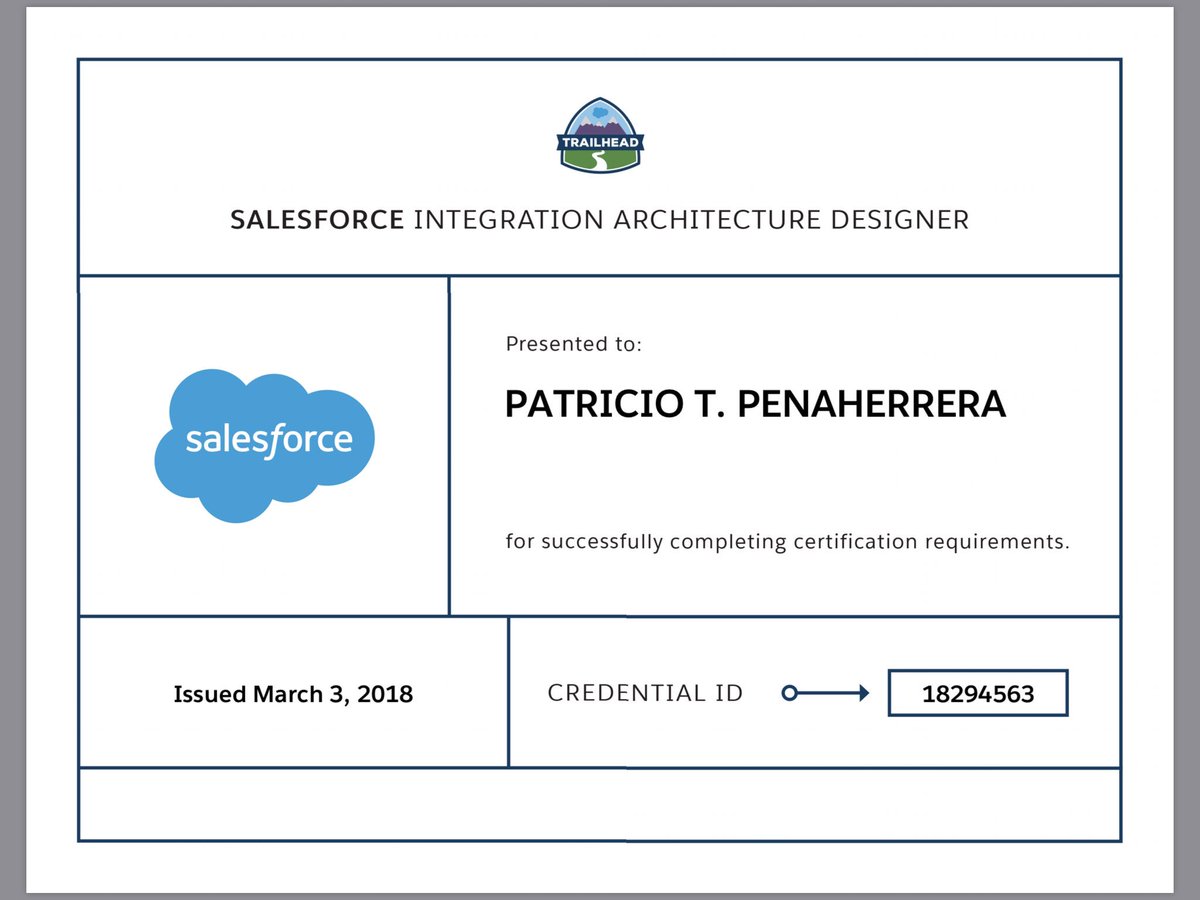Select the name Patricio T. Penaherrera
The height and width of the screenshot is (900, 1200).
click(755, 404)
